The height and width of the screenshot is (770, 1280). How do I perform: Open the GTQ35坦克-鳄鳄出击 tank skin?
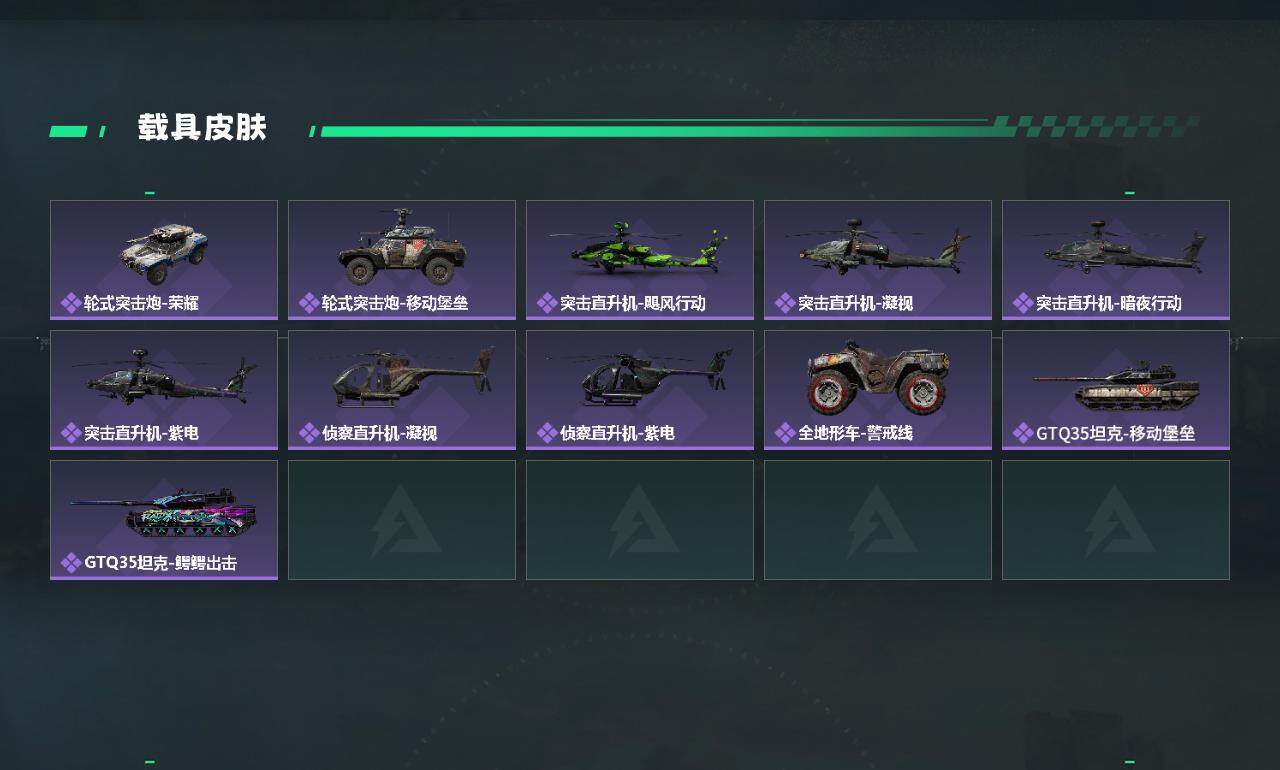(x=164, y=520)
